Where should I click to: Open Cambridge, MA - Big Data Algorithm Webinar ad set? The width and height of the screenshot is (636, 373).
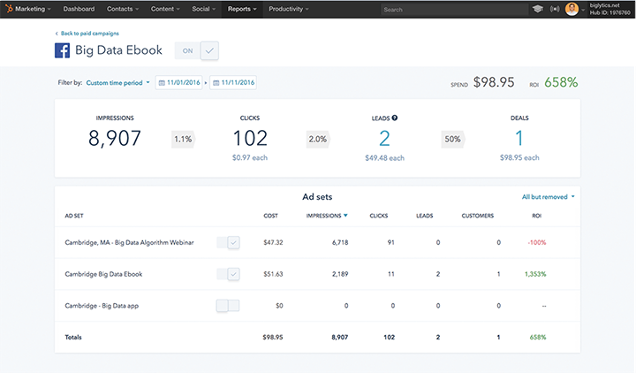tap(129, 242)
